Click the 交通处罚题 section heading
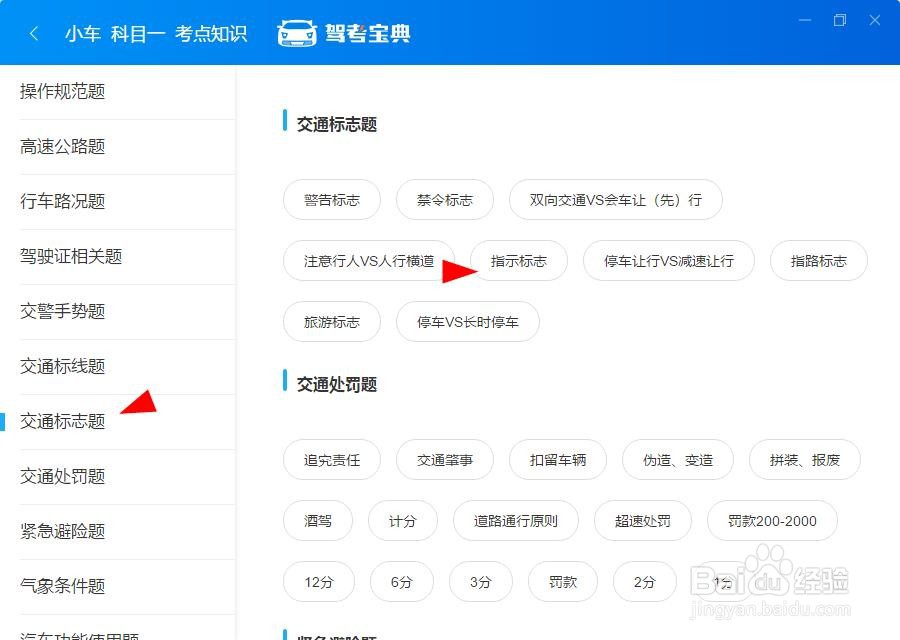The image size is (900, 640). click(337, 384)
